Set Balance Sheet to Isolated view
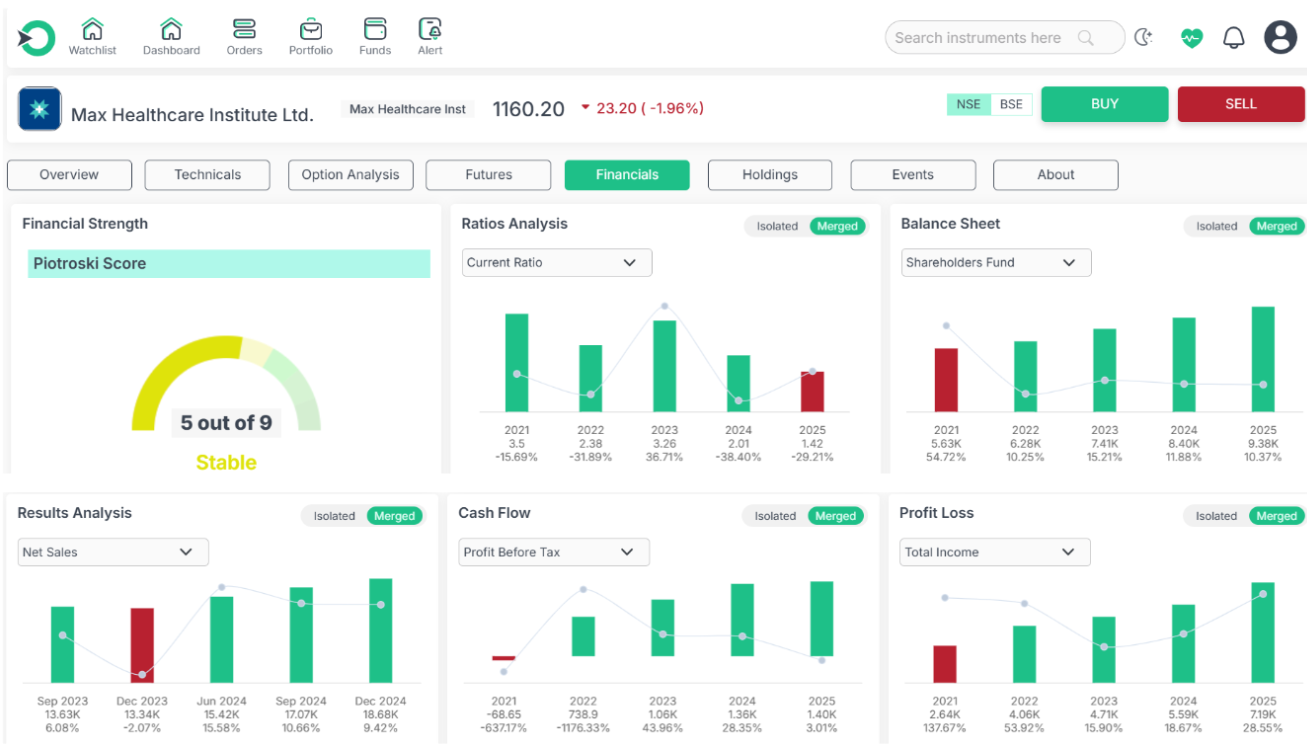 1216,226
